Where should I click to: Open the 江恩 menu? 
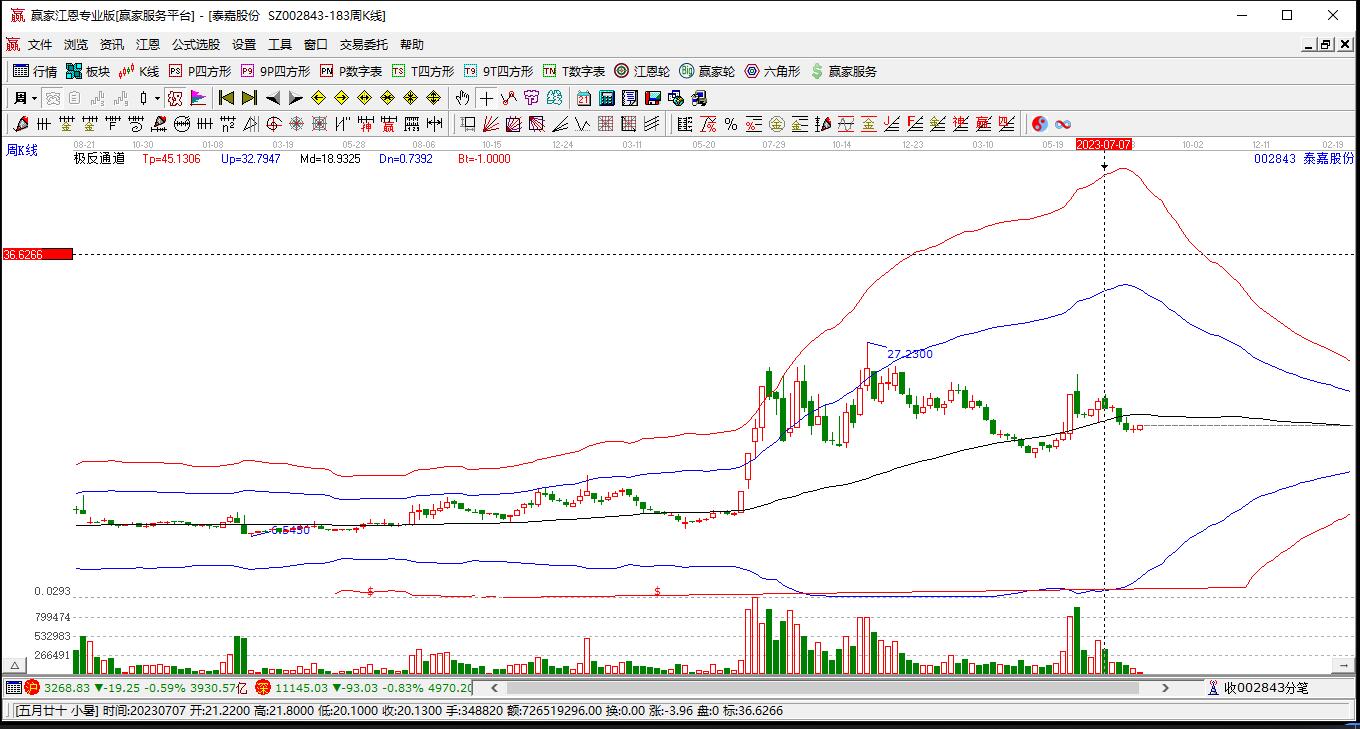(x=148, y=45)
